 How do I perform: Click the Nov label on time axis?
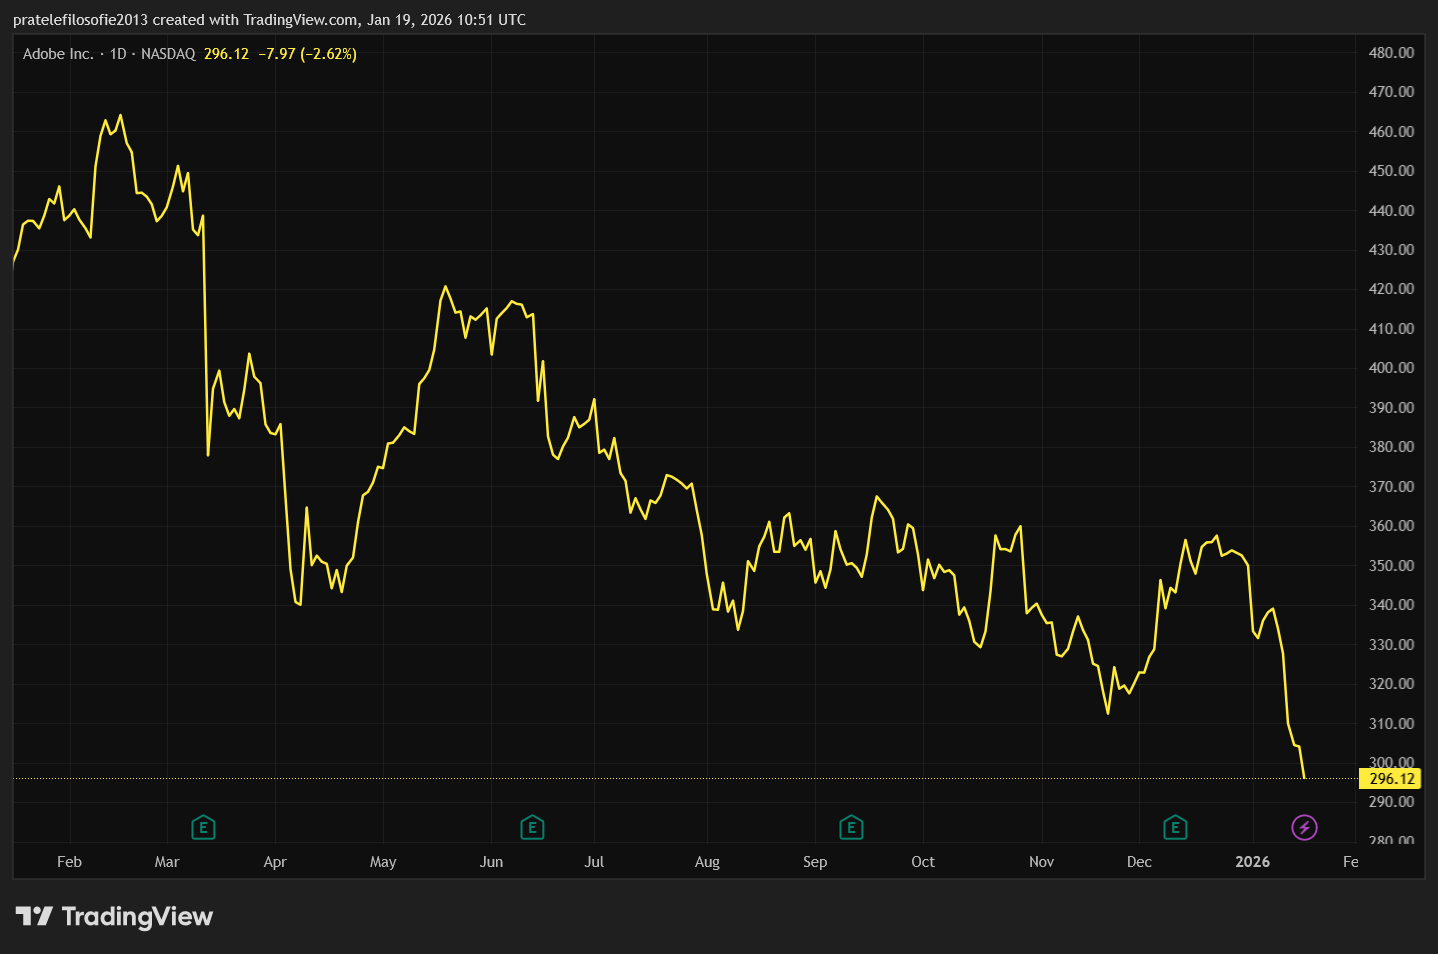pos(1041,862)
